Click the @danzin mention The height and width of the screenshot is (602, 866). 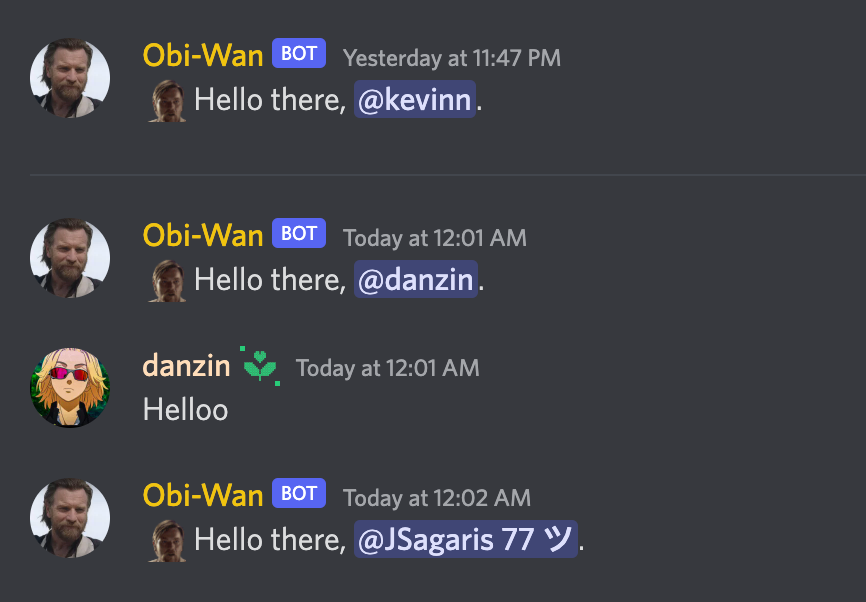tap(416, 279)
